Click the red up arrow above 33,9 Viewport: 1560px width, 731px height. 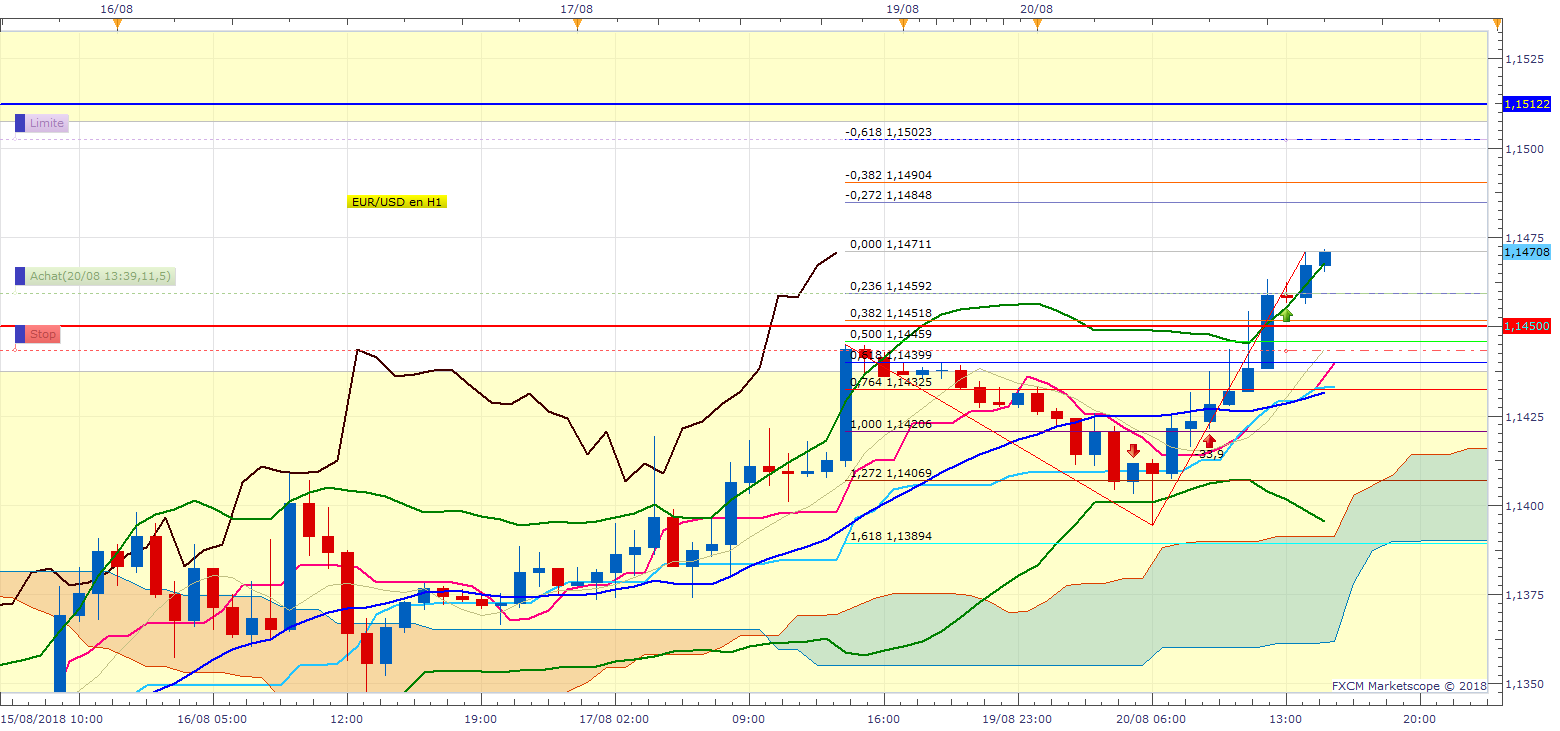(x=1210, y=441)
